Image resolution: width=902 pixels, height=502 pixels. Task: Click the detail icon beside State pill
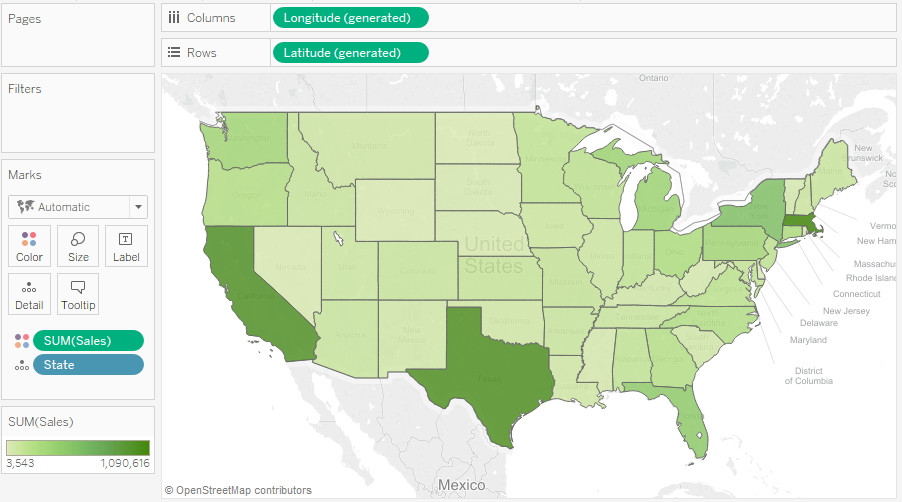[22, 365]
